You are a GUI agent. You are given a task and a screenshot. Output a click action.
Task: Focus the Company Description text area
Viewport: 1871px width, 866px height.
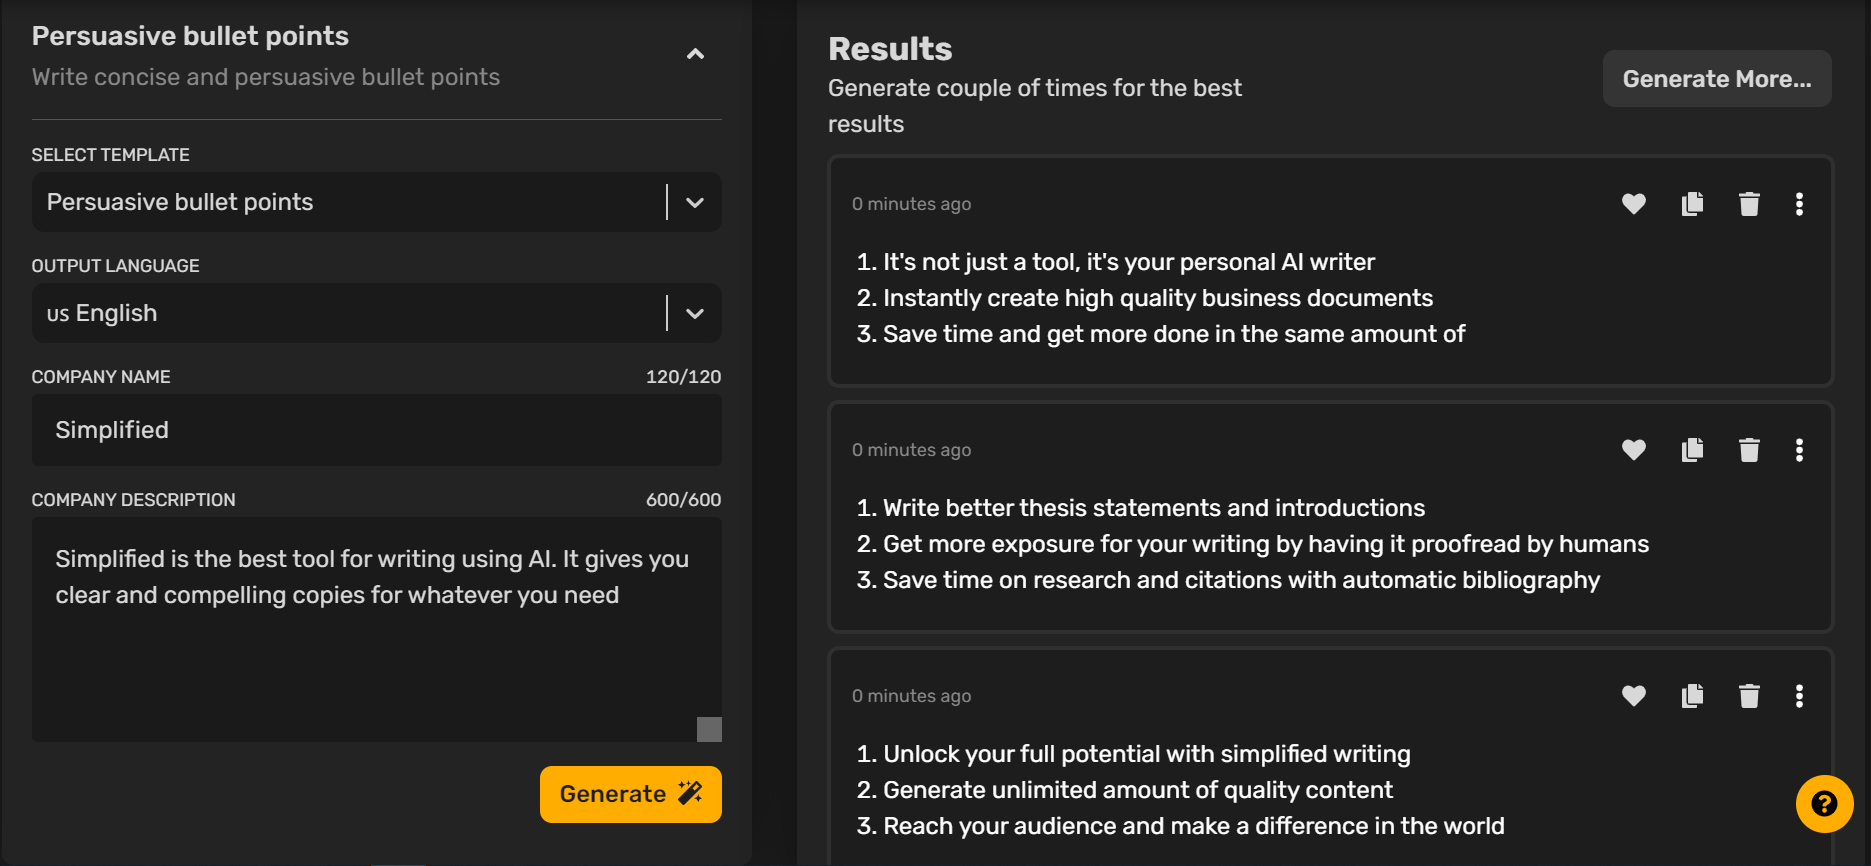point(376,629)
